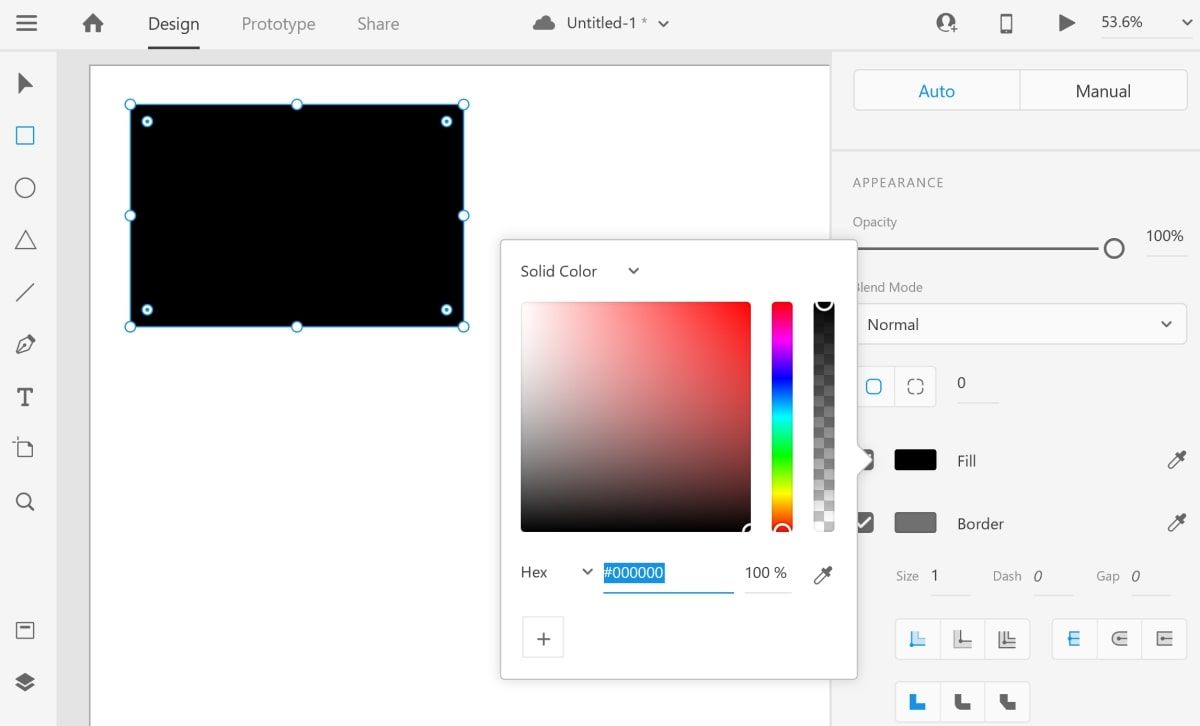Click the Border color swatch

point(915,523)
